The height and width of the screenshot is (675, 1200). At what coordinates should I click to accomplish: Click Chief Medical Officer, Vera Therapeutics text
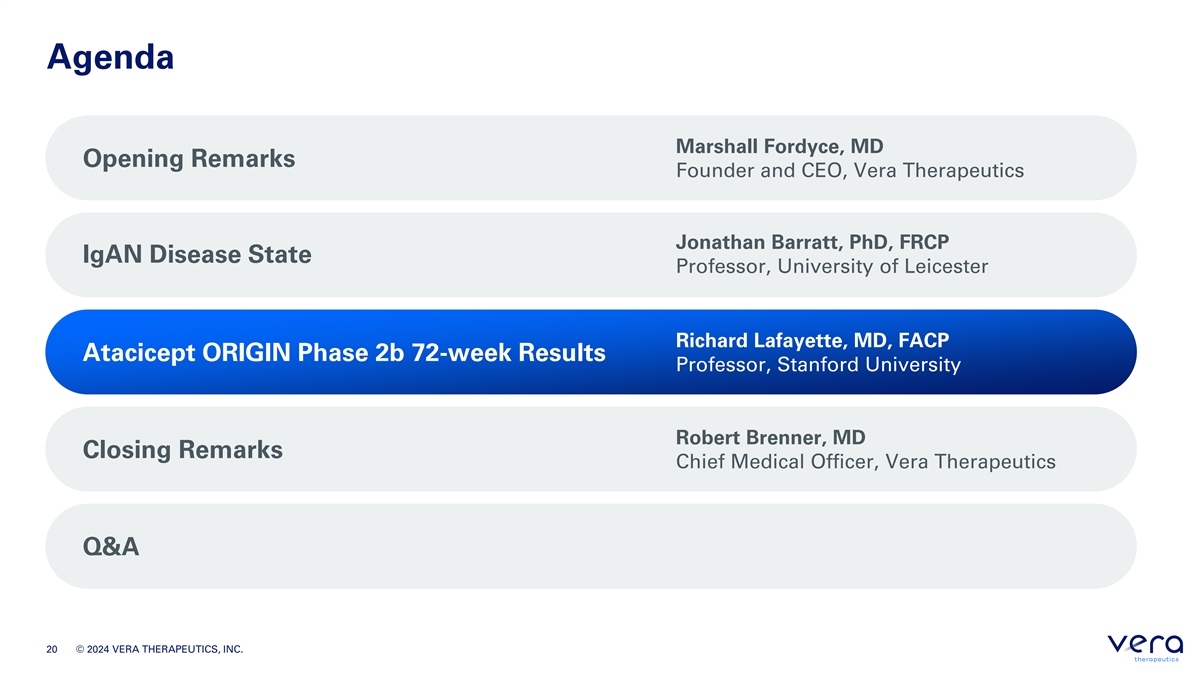866,462
